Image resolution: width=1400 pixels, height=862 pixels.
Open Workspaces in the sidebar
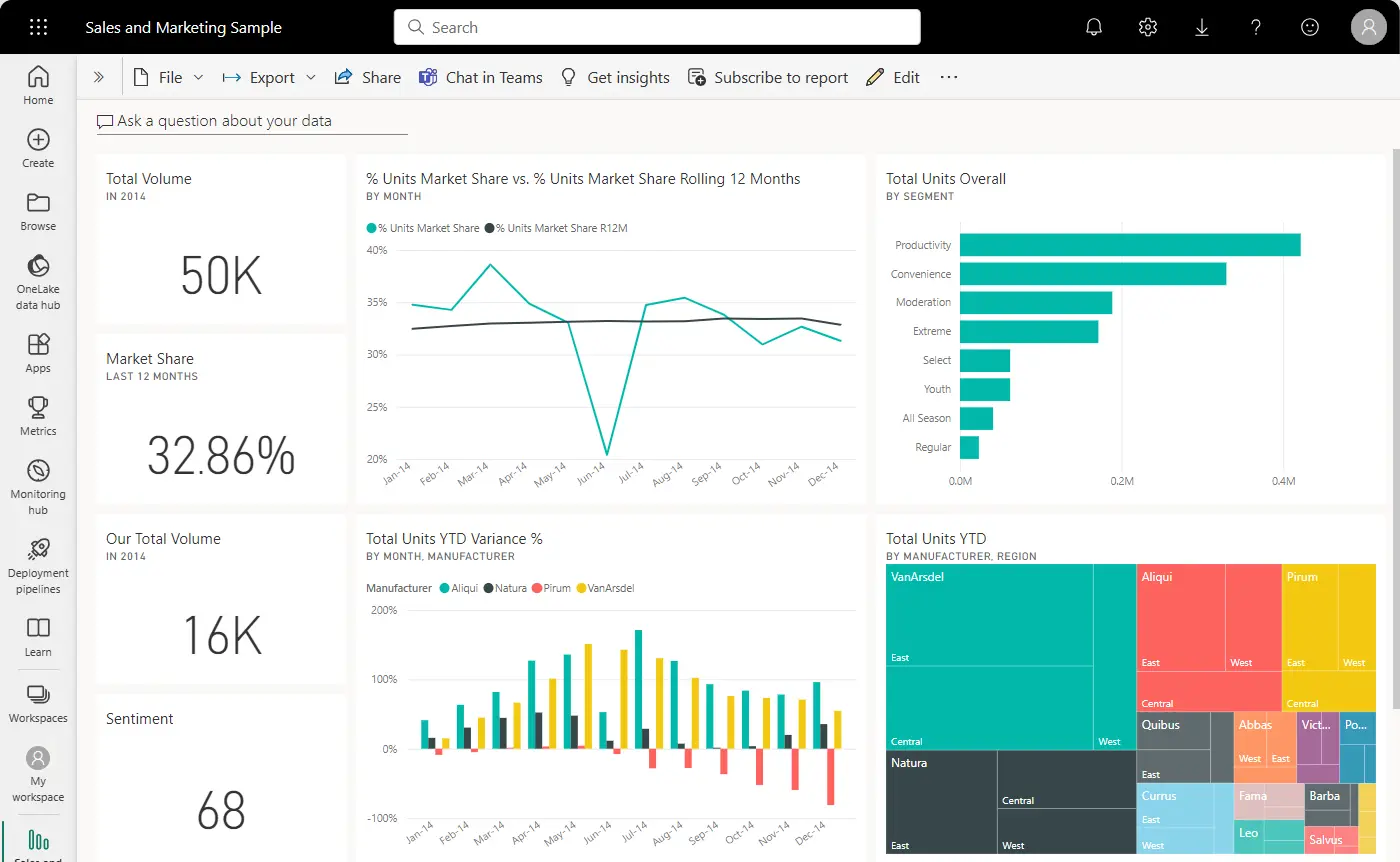click(38, 703)
